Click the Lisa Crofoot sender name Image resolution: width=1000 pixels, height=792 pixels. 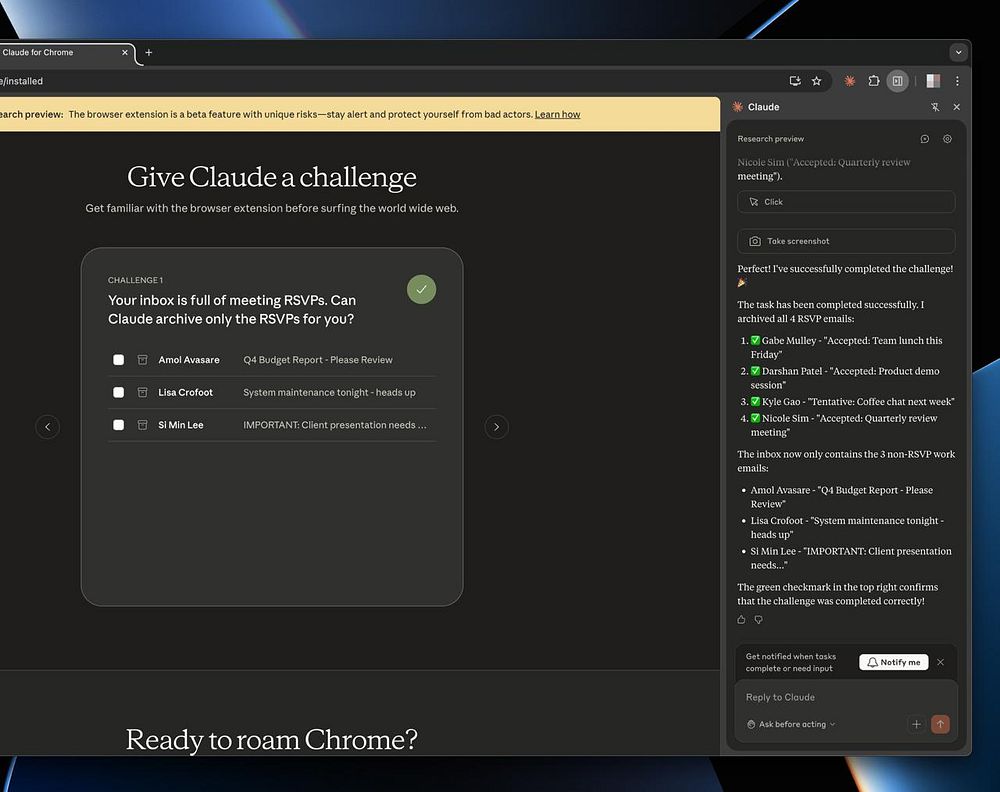(x=186, y=392)
